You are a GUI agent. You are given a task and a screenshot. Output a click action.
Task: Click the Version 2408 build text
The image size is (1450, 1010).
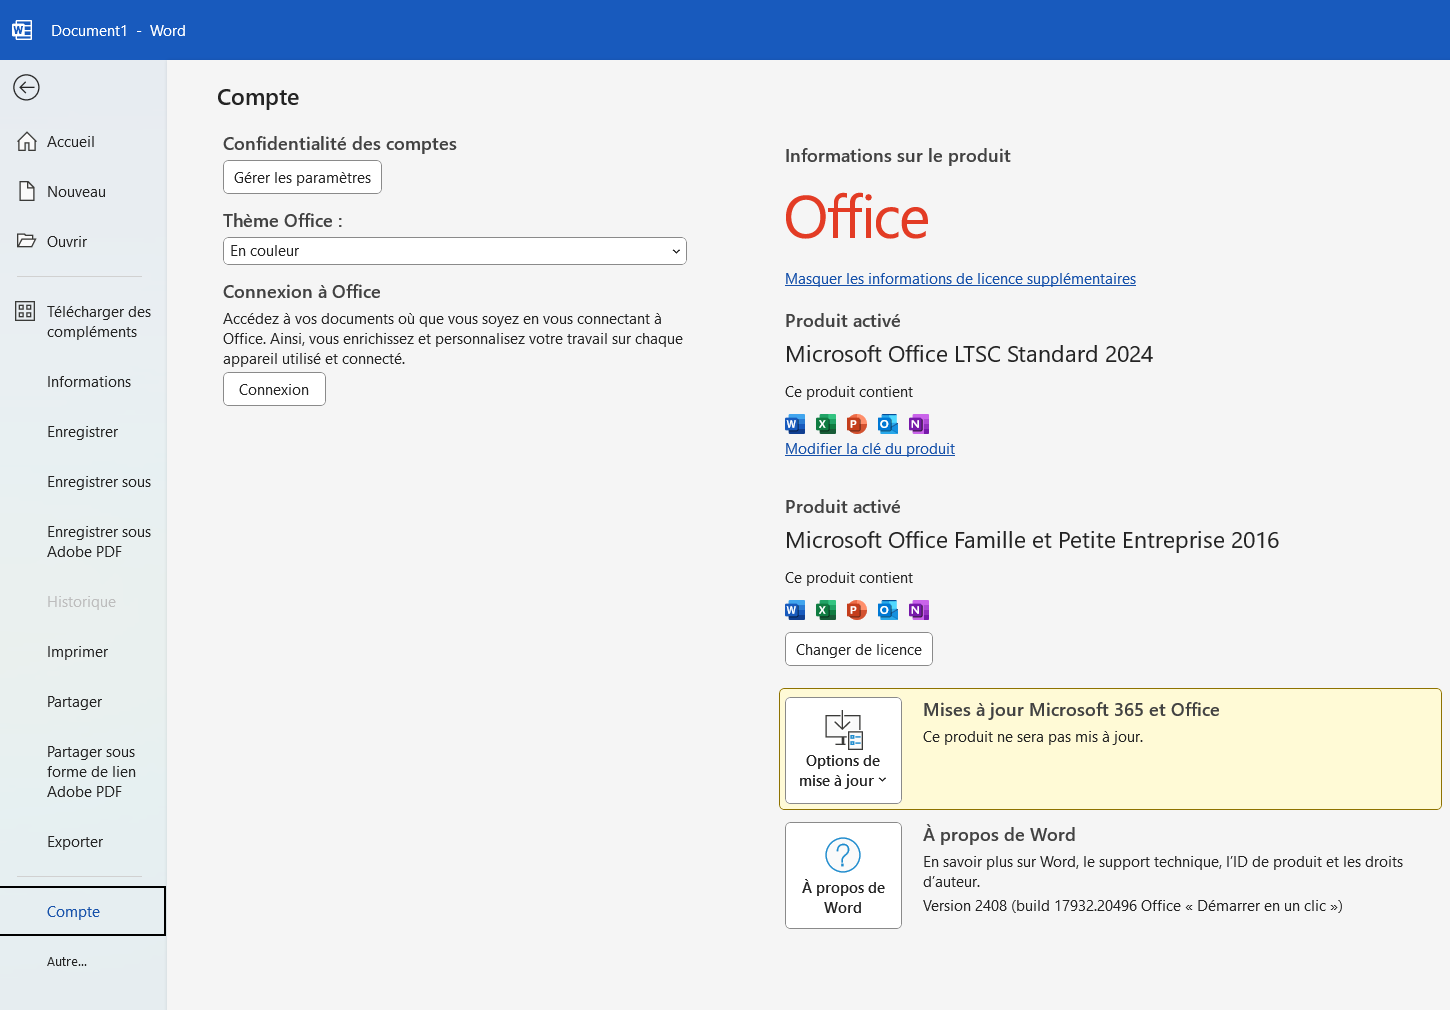tap(1132, 906)
